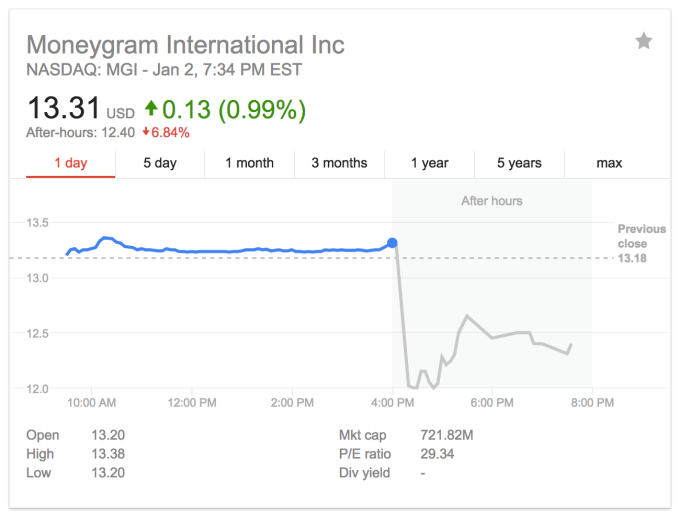Click the P/E ratio value 29.34

[437, 454]
